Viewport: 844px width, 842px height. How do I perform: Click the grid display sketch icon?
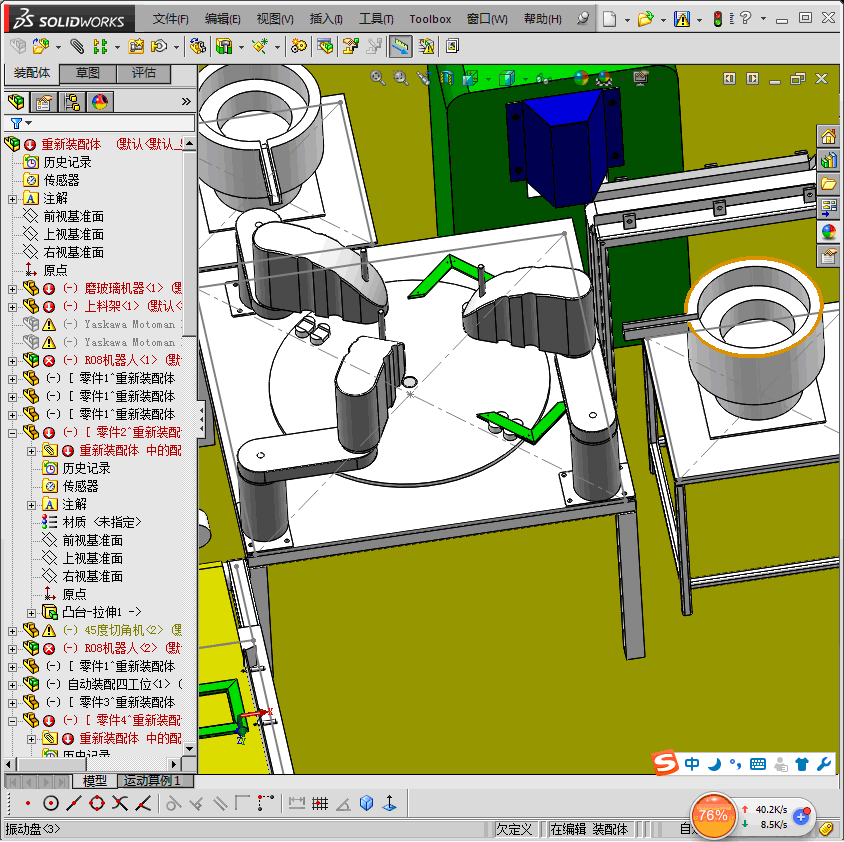(320, 803)
